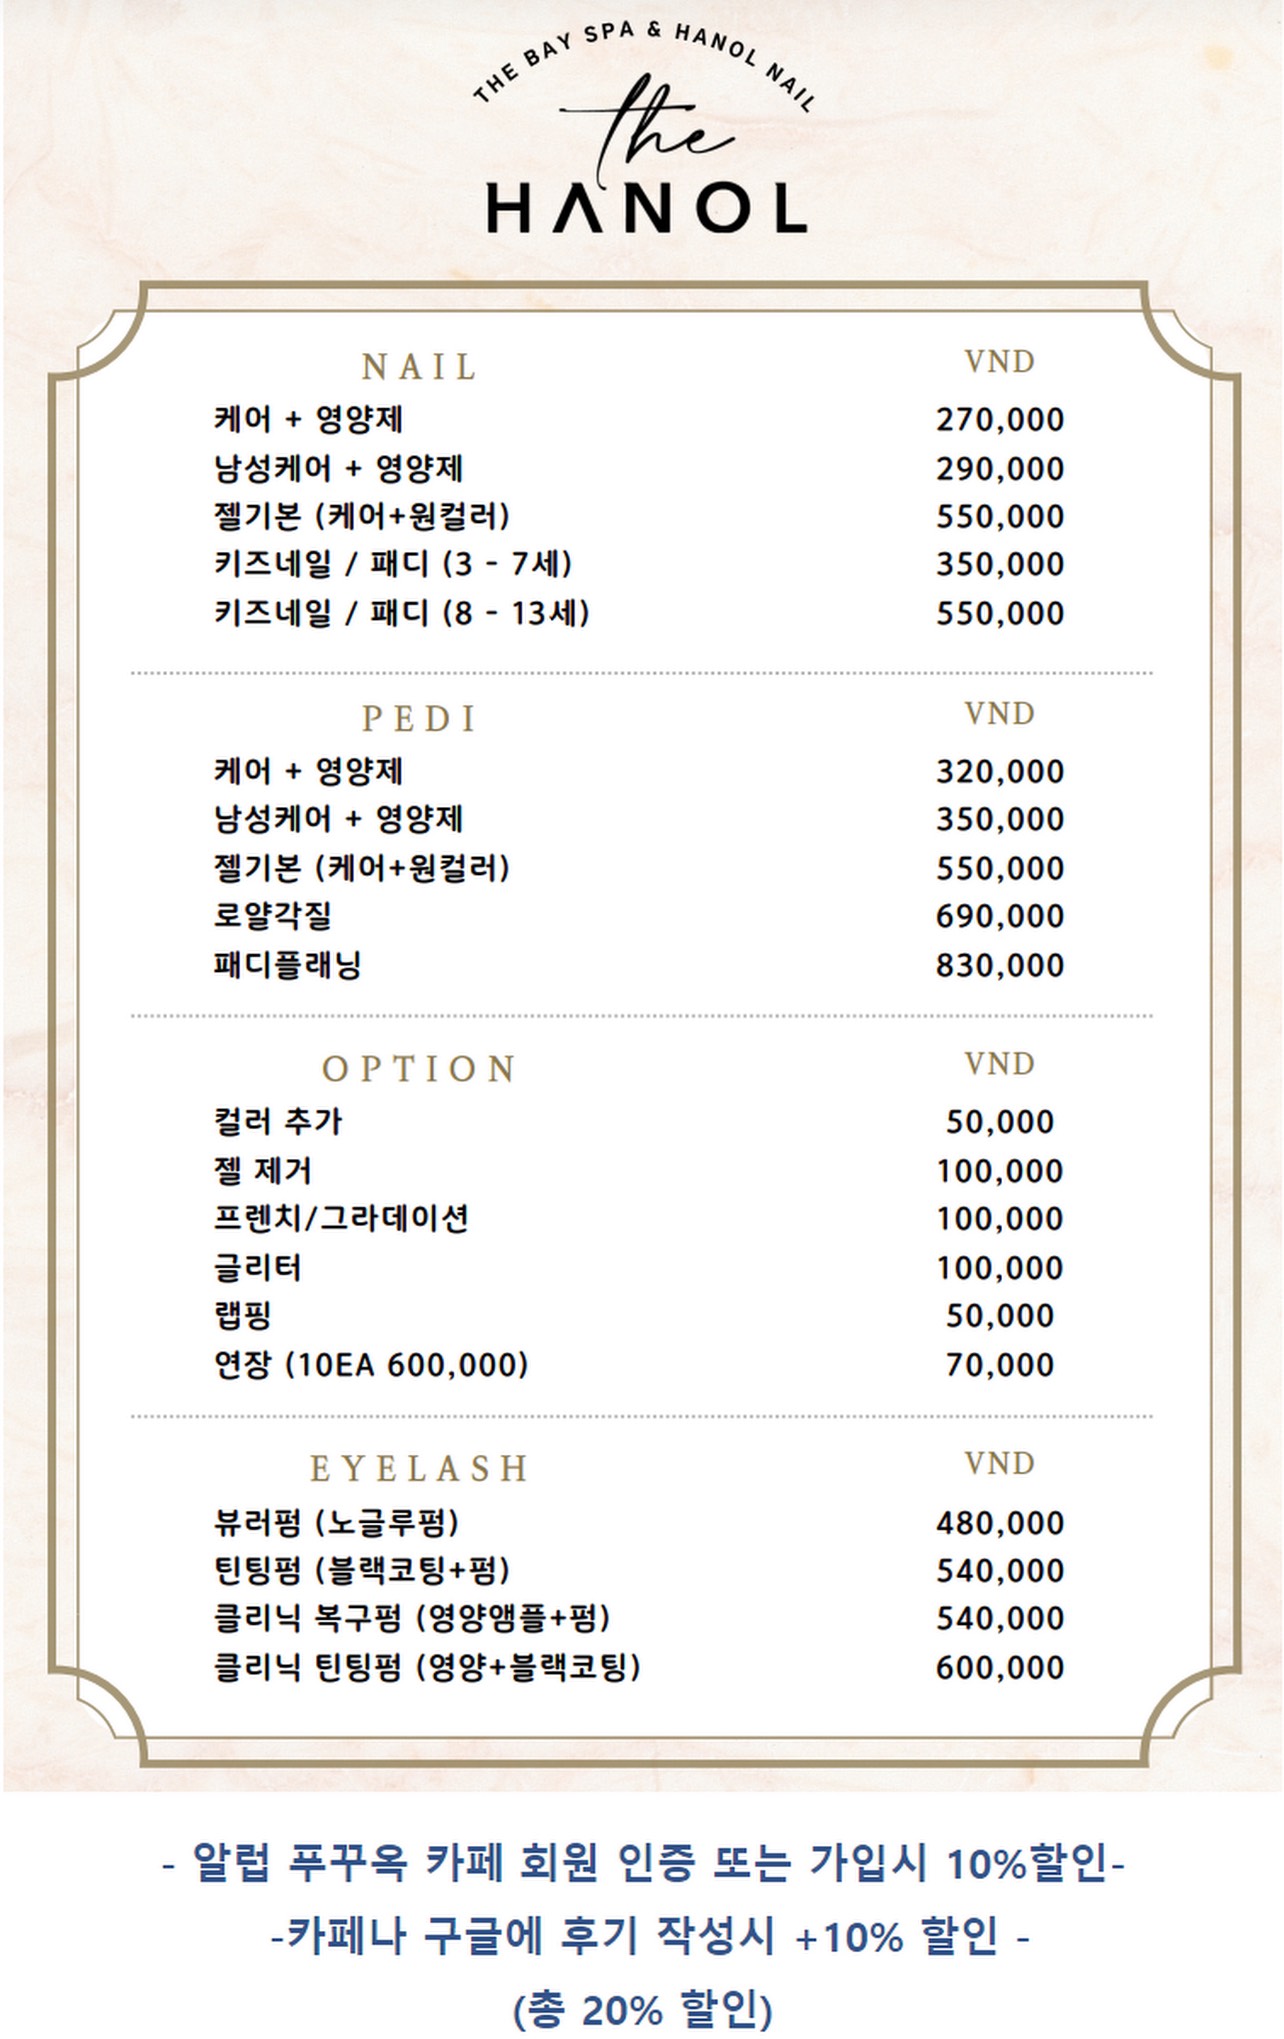Click the EYELASH section heading
This screenshot has width=1284, height=2039.
(x=420, y=1469)
